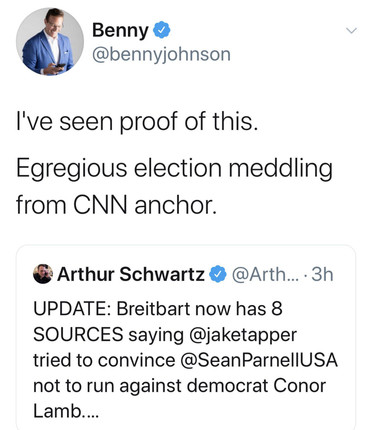Click 'not to run against democrat Conor'
This screenshot has width=372, height=430.
[x=179, y=386]
